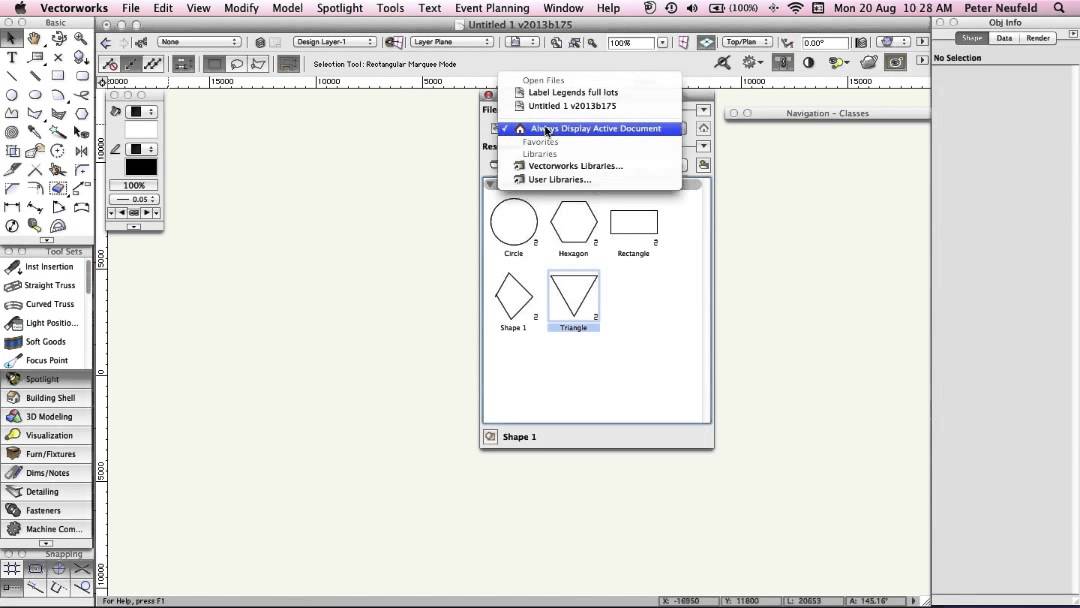Open the Layer Plane dropdown
This screenshot has width=1080, height=608.
(x=452, y=42)
